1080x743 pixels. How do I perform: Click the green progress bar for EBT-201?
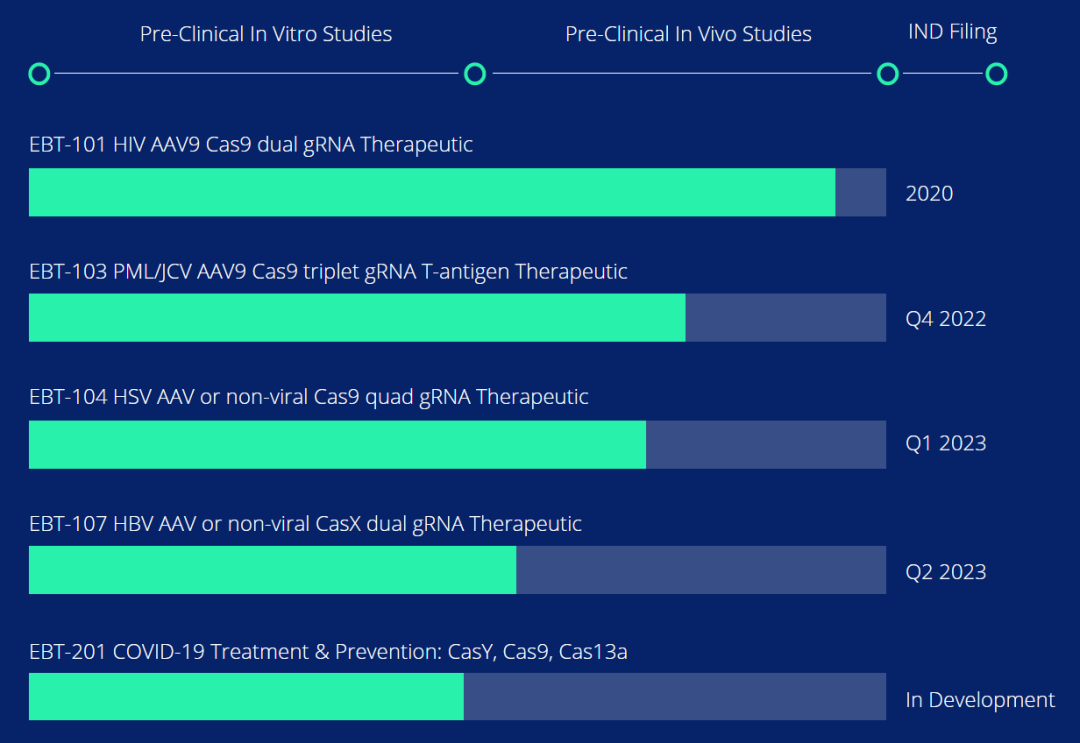[x=246, y=697]
